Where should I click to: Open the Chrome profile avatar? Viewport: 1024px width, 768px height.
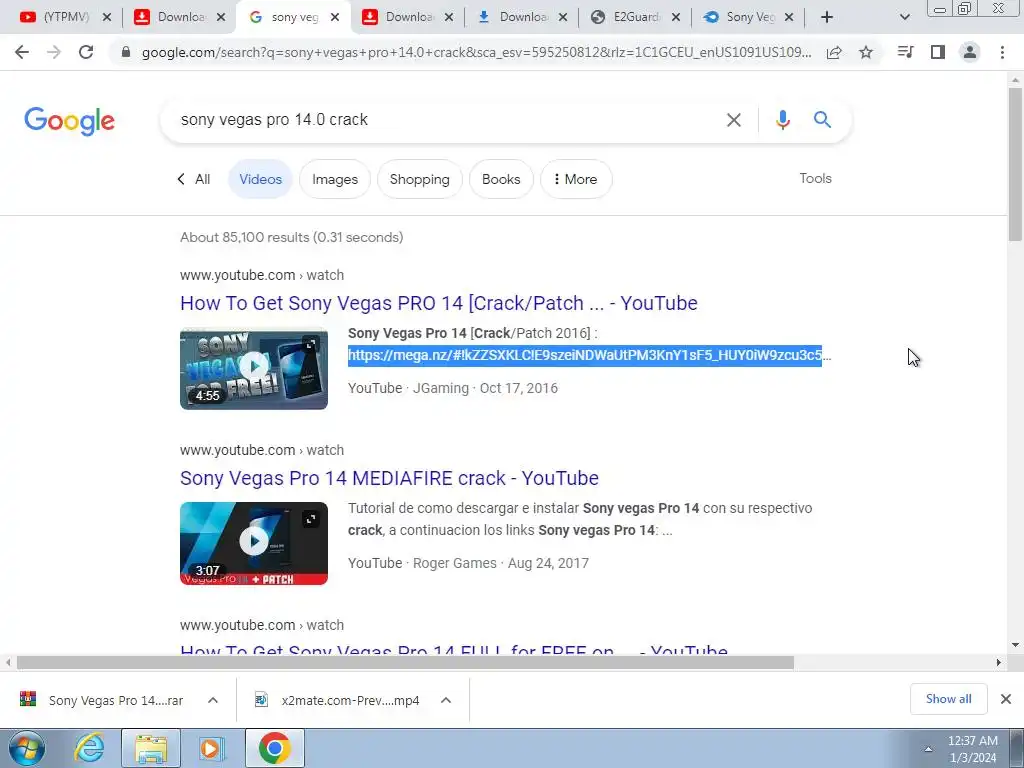click(970, 52)
